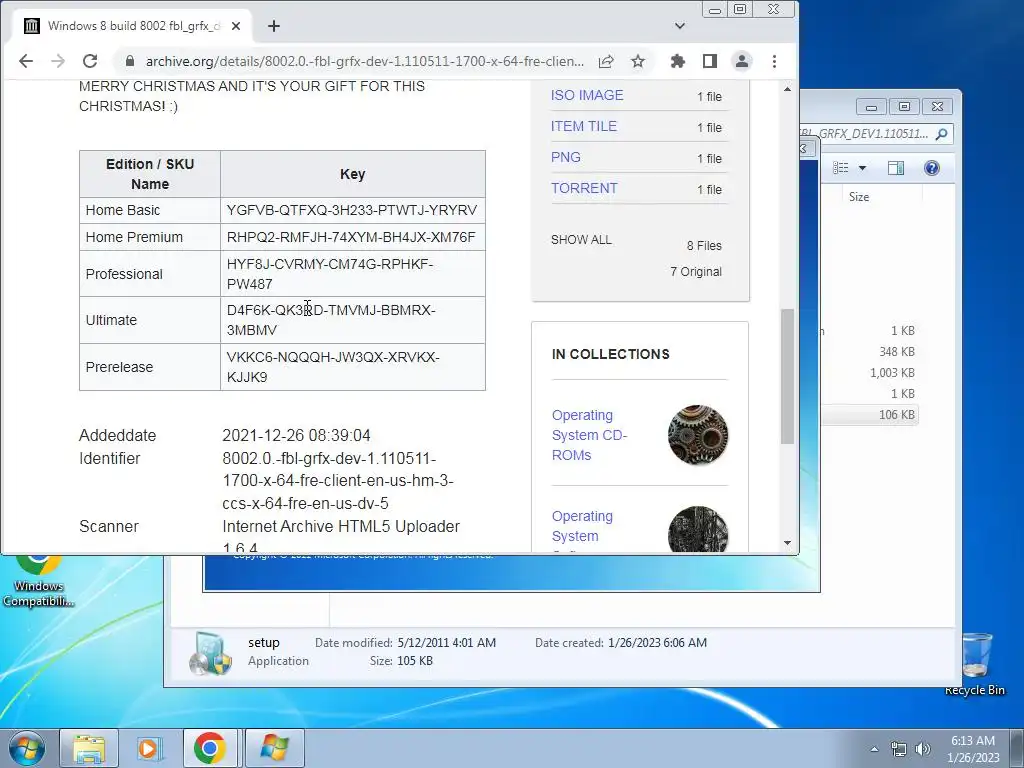This screenshot has height=768, width=1024.
Task: Reload the archive.org page
Action: point(90,61)
